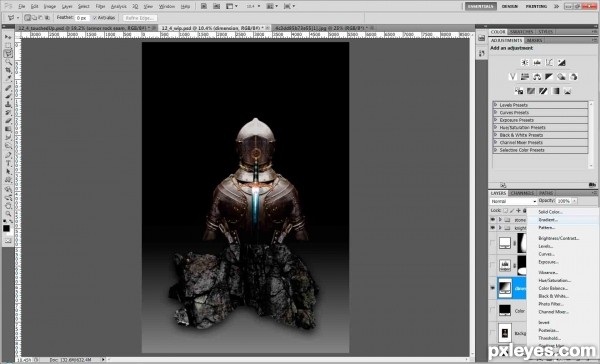Screen dimensions: 600x364
Task: Click the clip-to-layer icon at Adjustments panel bottom
Action: (503, 185)
